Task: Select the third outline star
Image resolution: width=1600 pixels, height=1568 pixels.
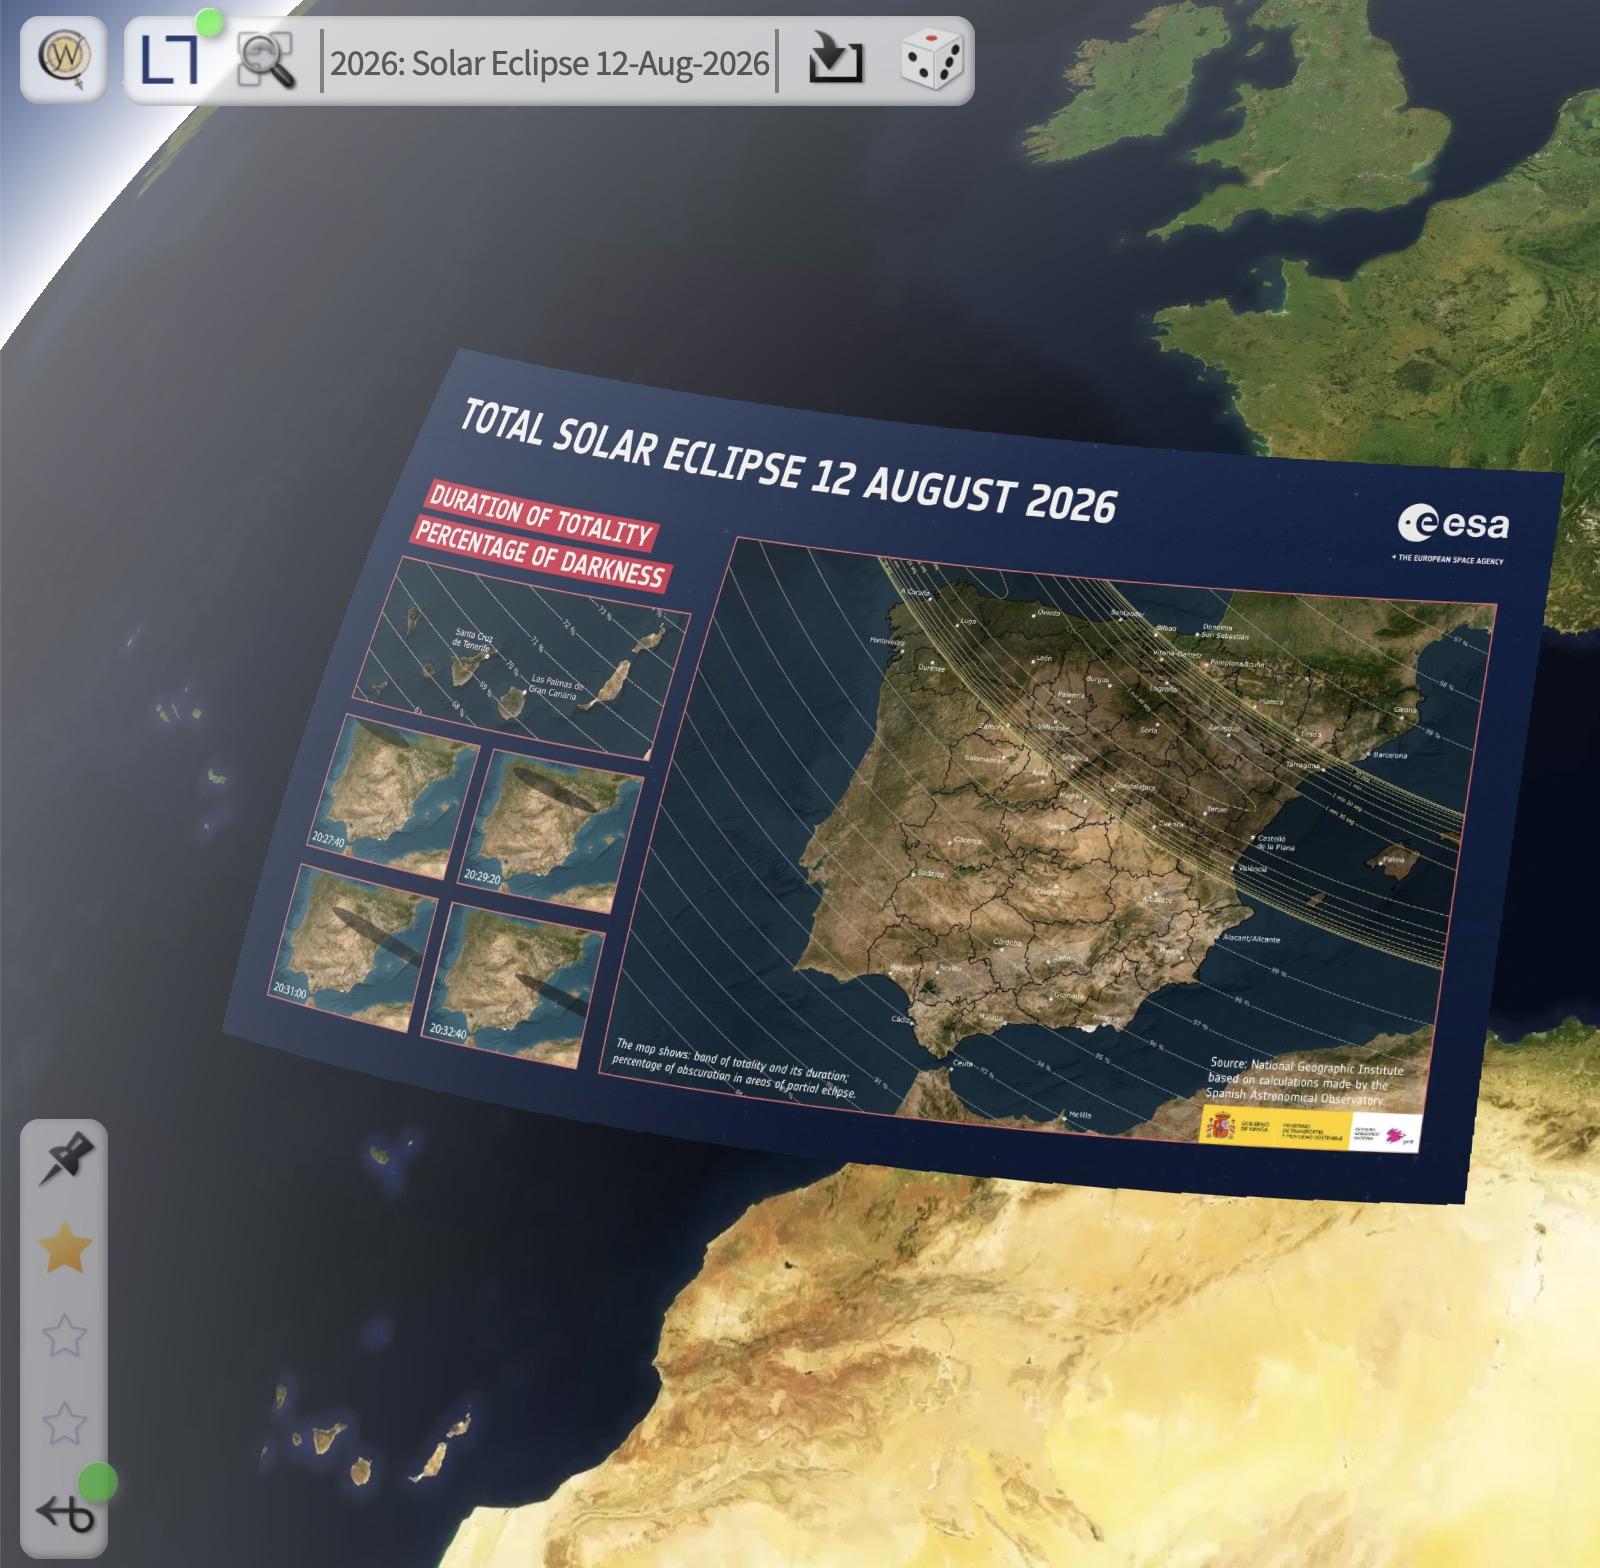Action: pyautogui.click(x=64, y=1422)
